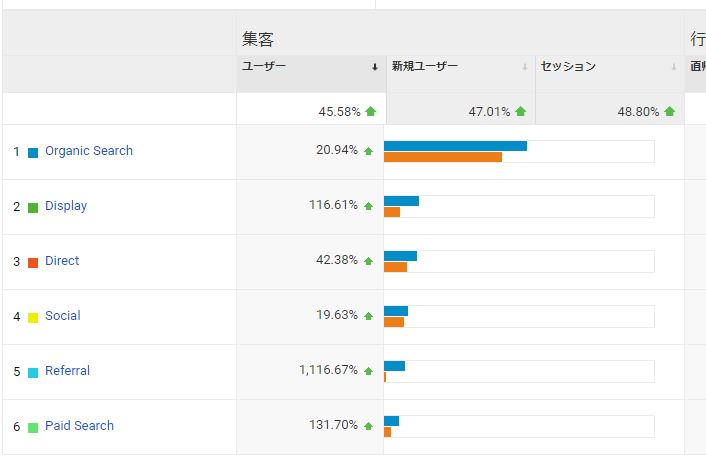Open the Organic Search channel link
Image resolution: width=706 pixels, height=462 pixels.
coord(89,151)
